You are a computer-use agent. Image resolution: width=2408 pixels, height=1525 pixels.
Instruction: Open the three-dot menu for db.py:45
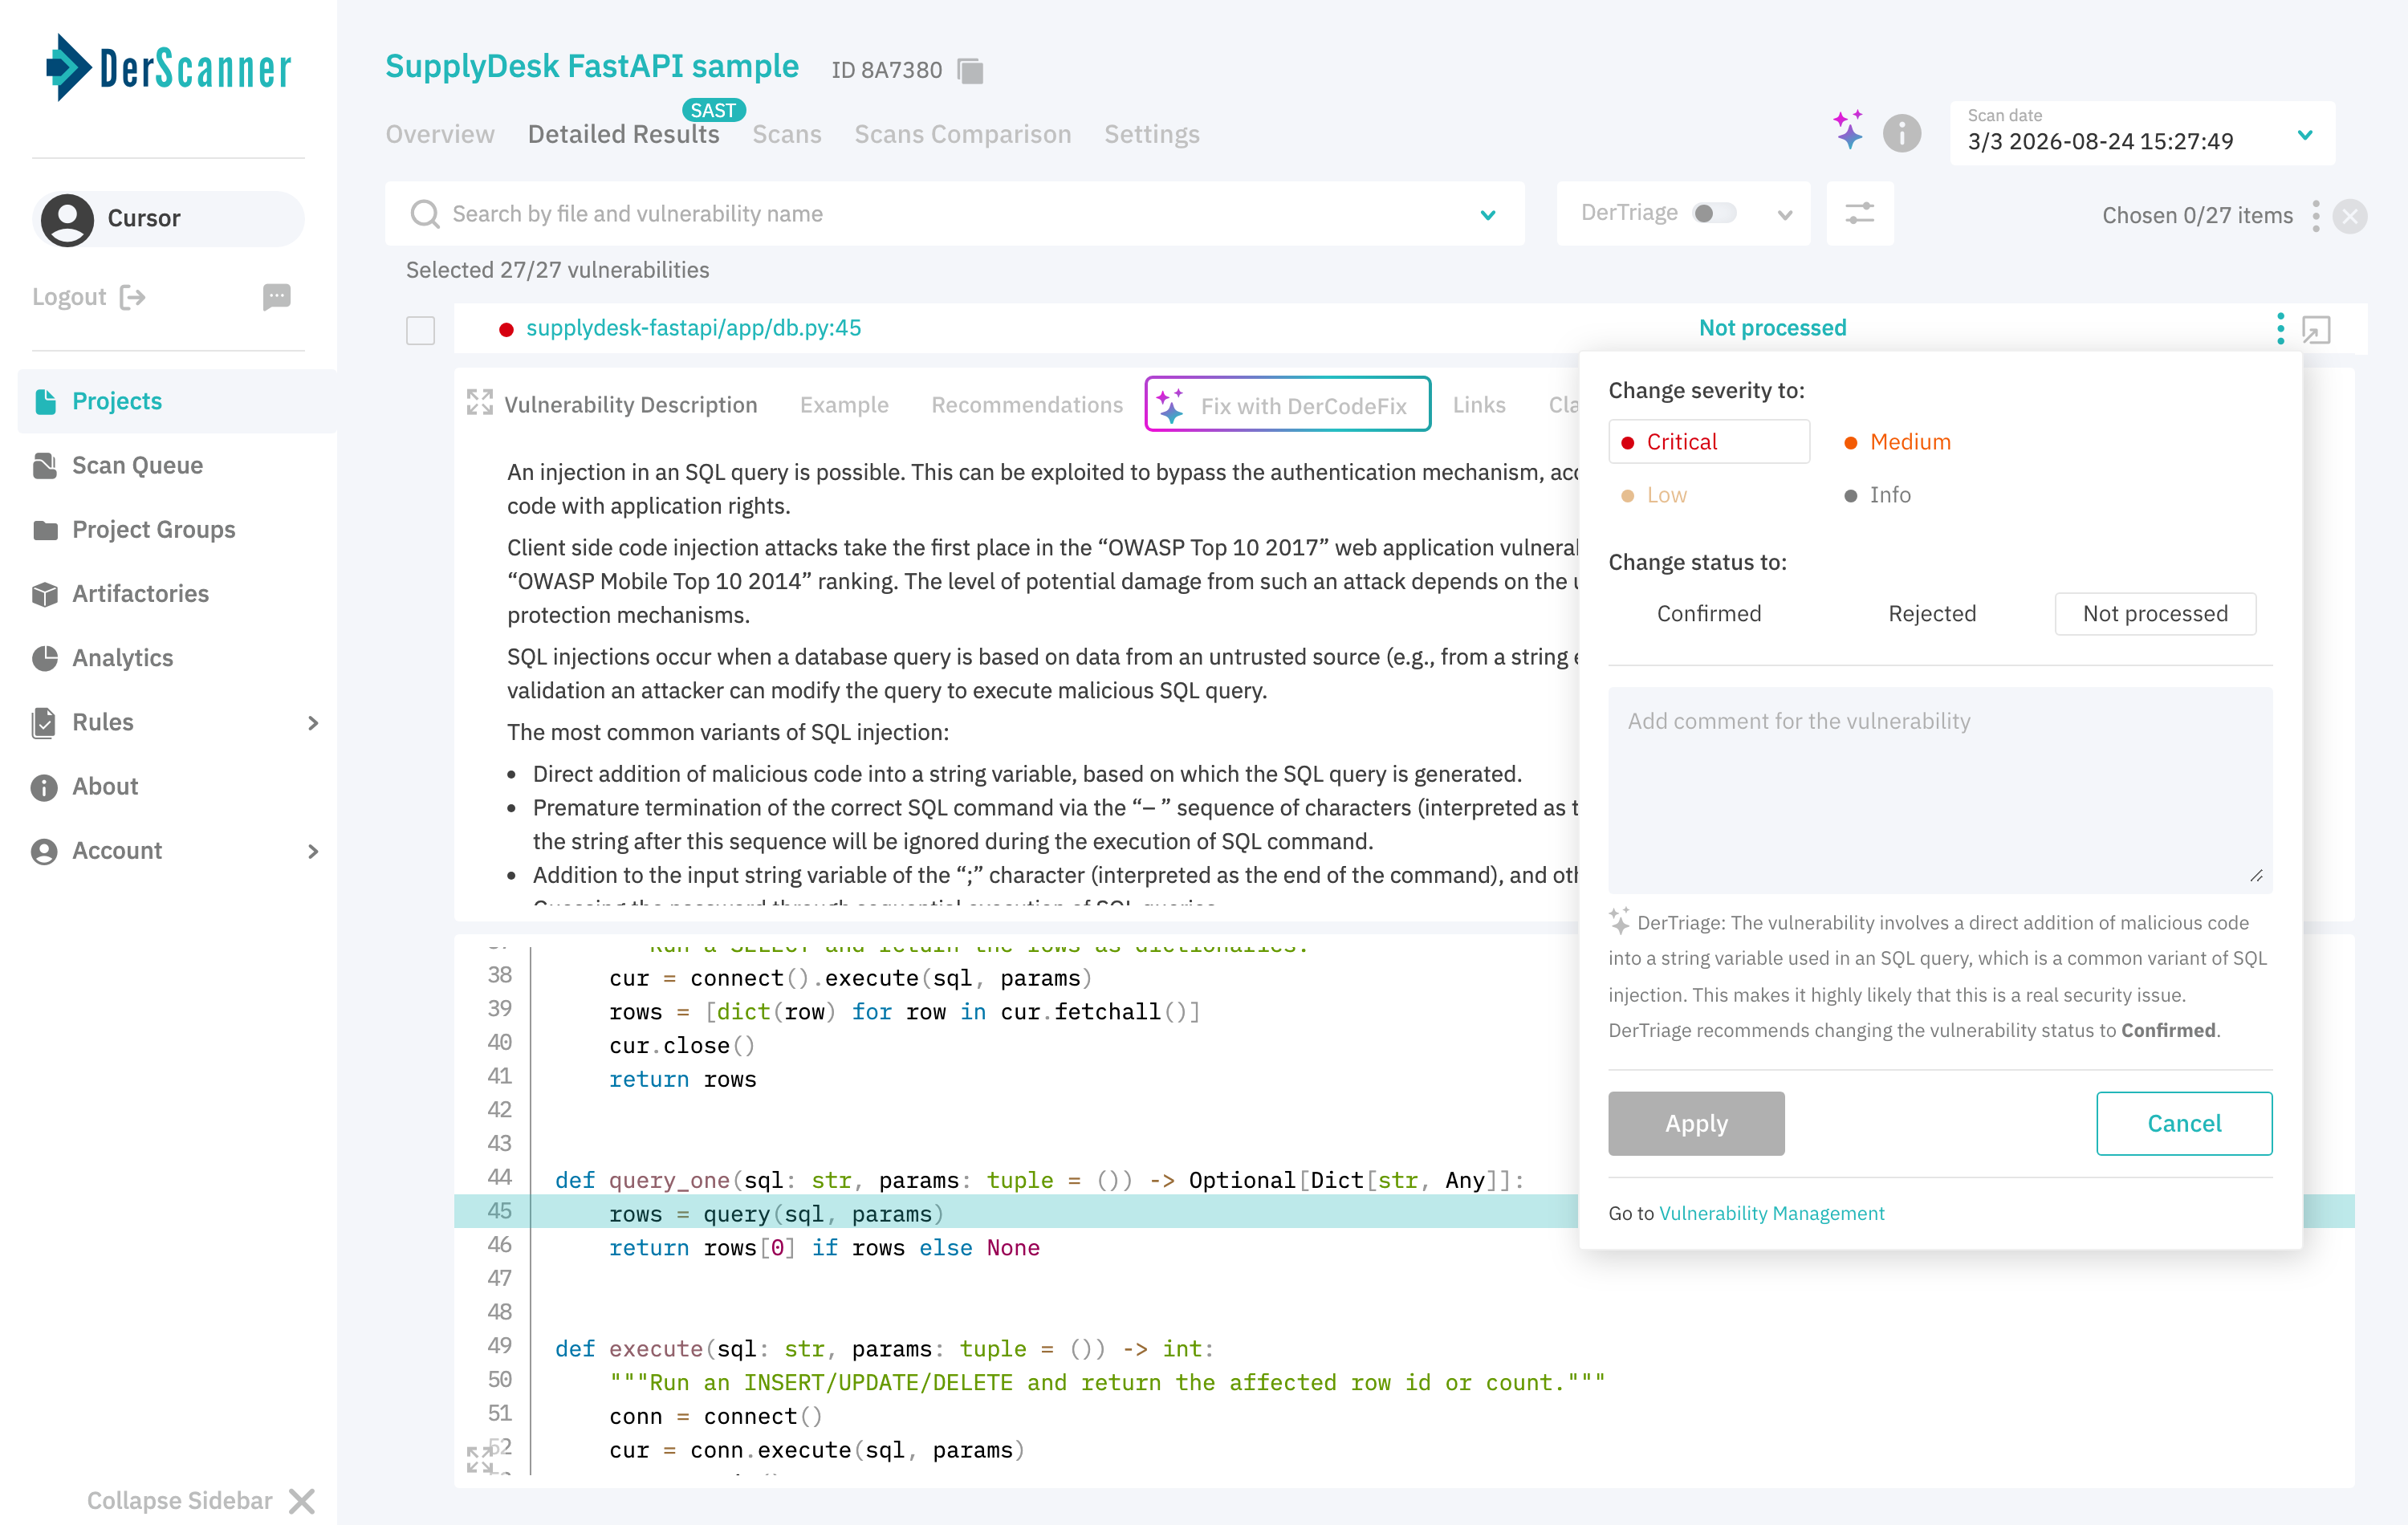[2280, 328]
